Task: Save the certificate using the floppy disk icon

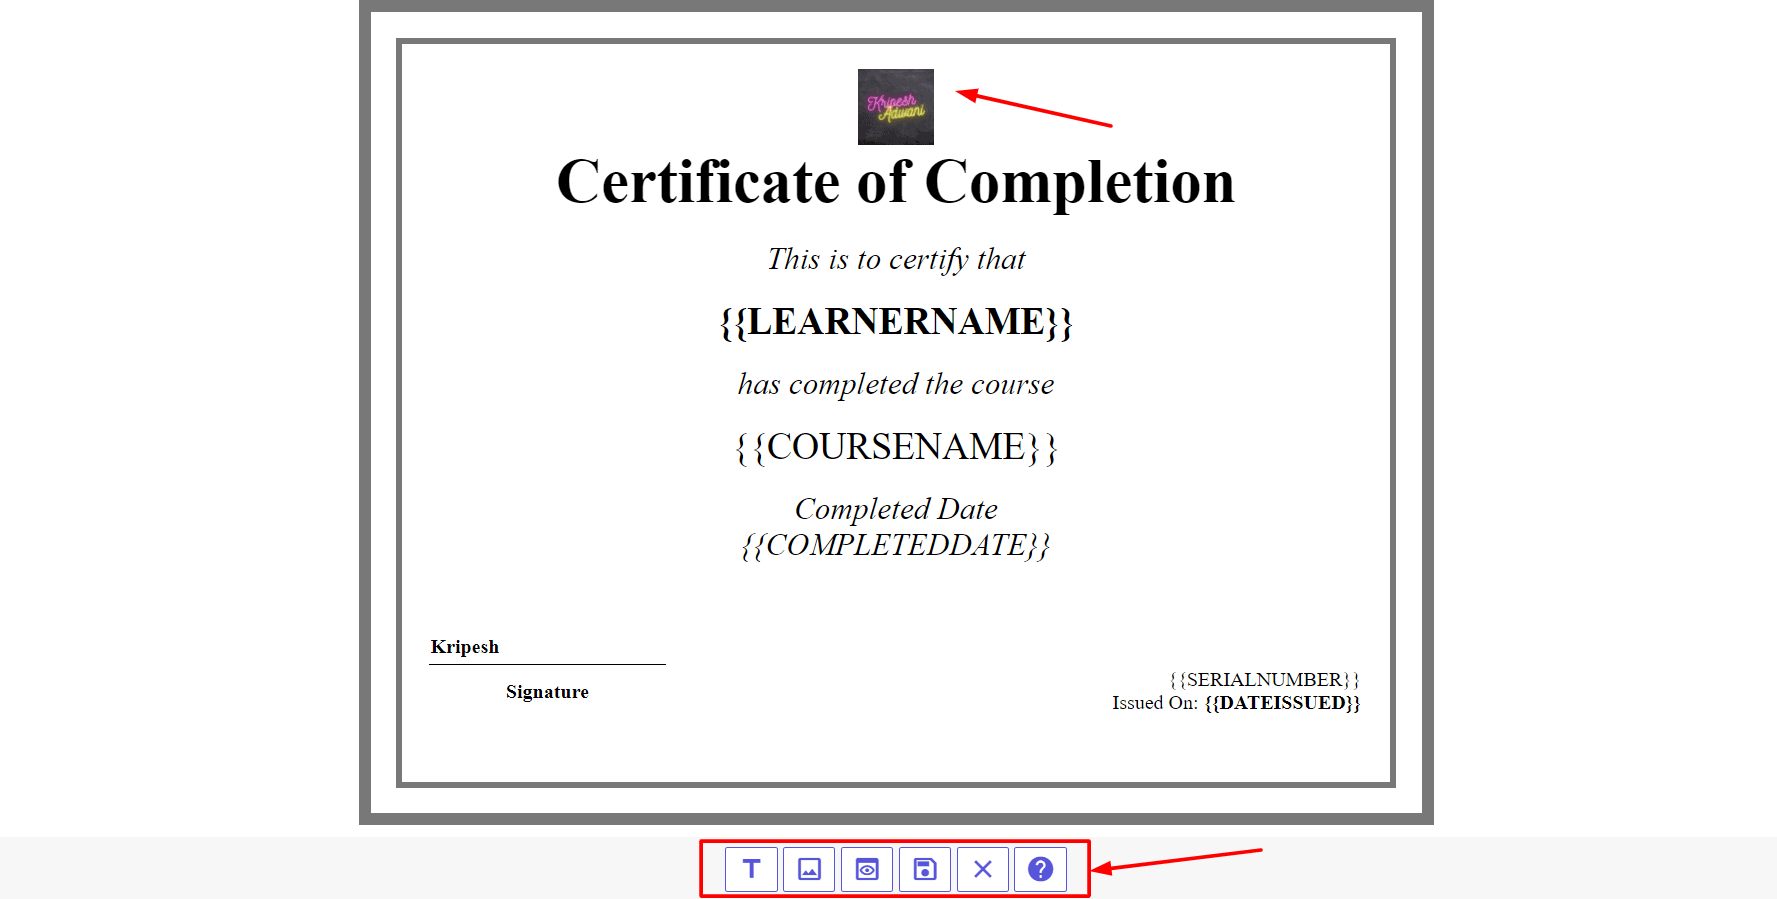Action: pos(925,869)
